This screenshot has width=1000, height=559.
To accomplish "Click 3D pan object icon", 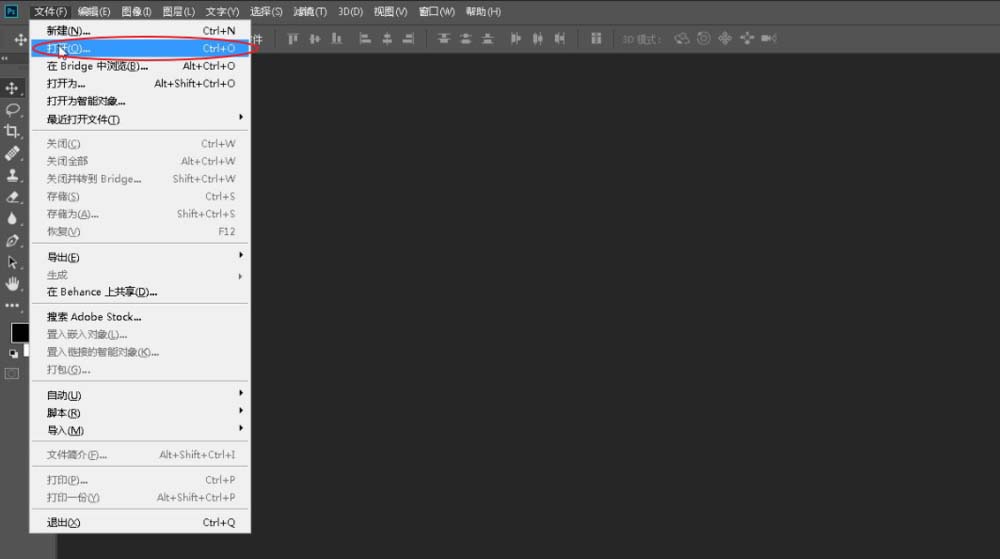I will pyautogui.click(x=725, y=39).
